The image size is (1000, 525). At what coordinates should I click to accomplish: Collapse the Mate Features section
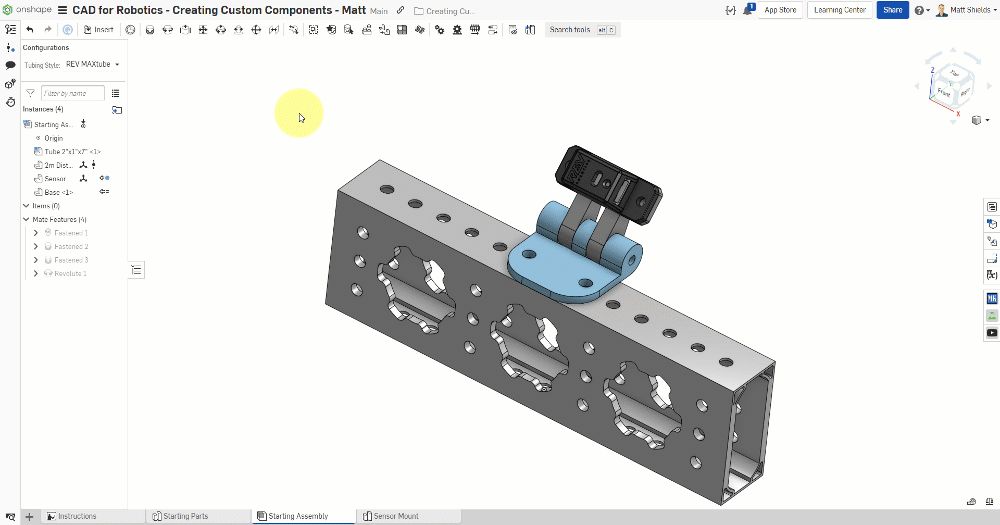click(26, 219)
